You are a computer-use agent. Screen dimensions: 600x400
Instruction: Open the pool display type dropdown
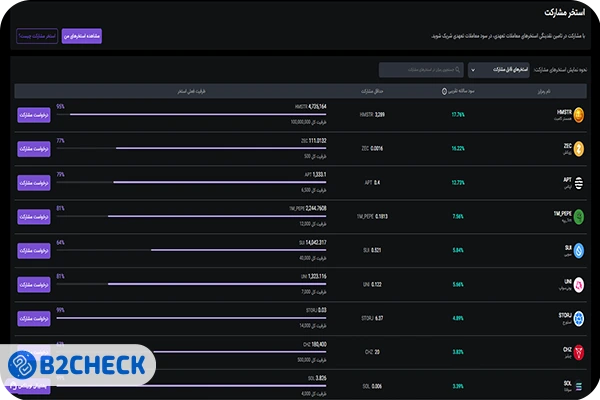[x=498, y=70]
